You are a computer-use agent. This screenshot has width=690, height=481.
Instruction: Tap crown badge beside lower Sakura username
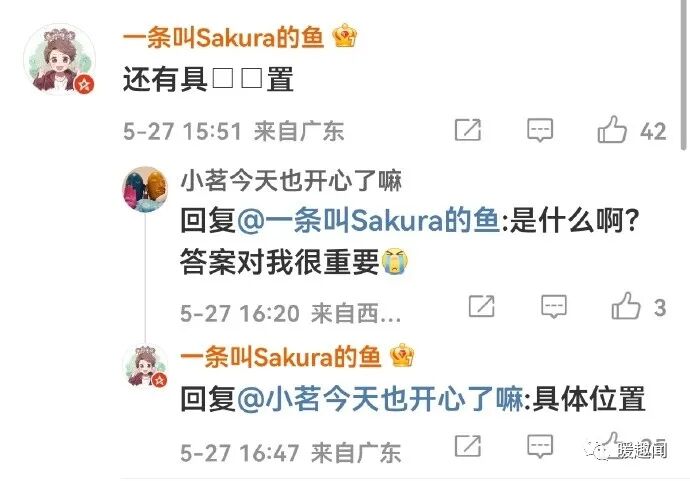tap(402, 355)
